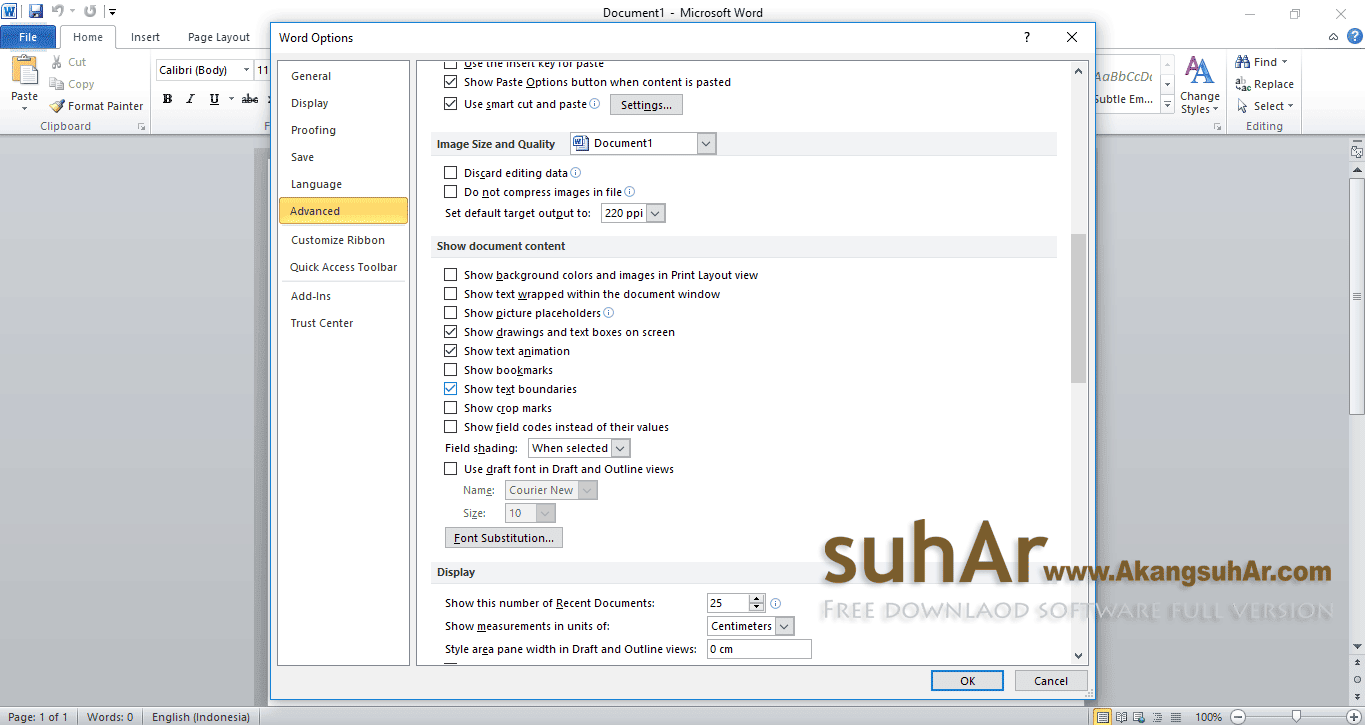1365x725 pixels.
Task: Click the Find binoculars icon
Action: (1243, 62)
